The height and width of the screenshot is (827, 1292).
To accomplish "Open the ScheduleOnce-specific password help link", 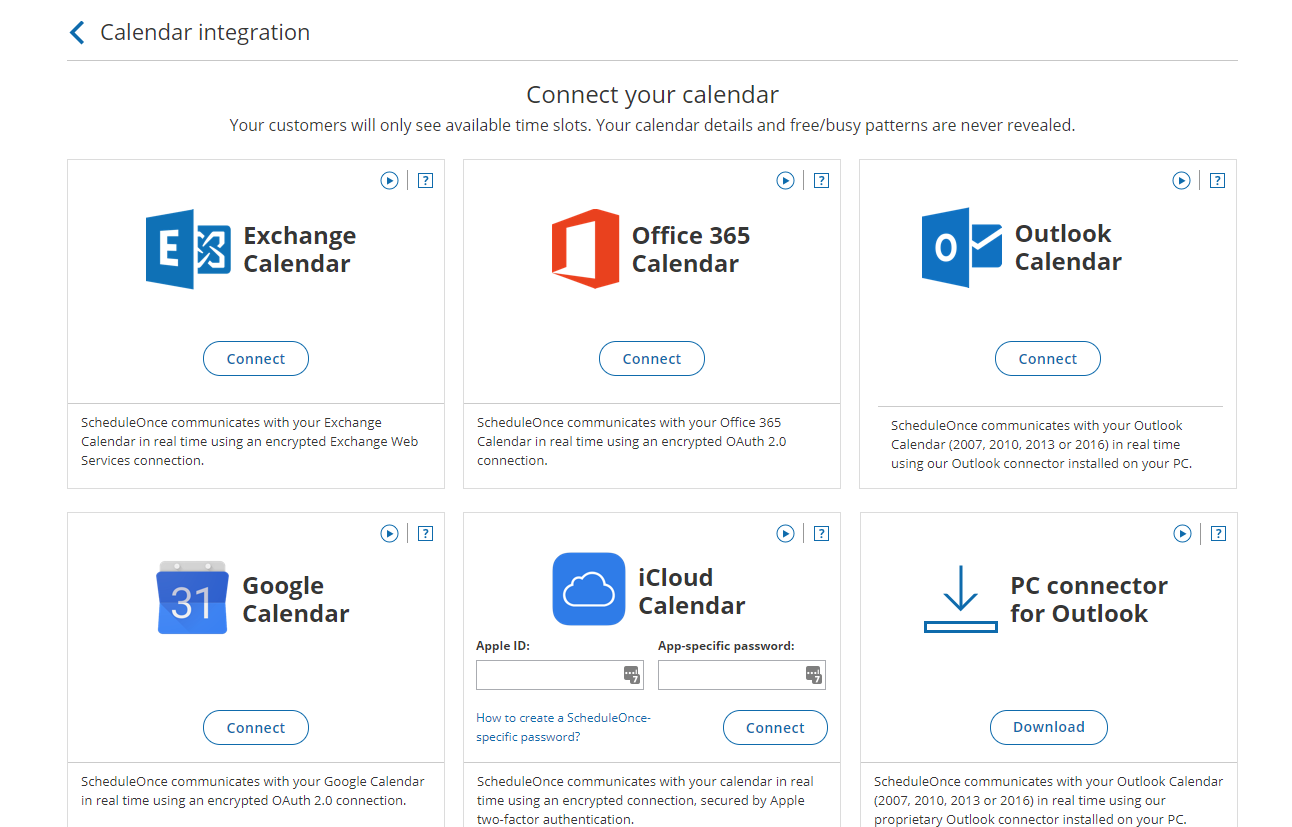I will click(563, 727).
